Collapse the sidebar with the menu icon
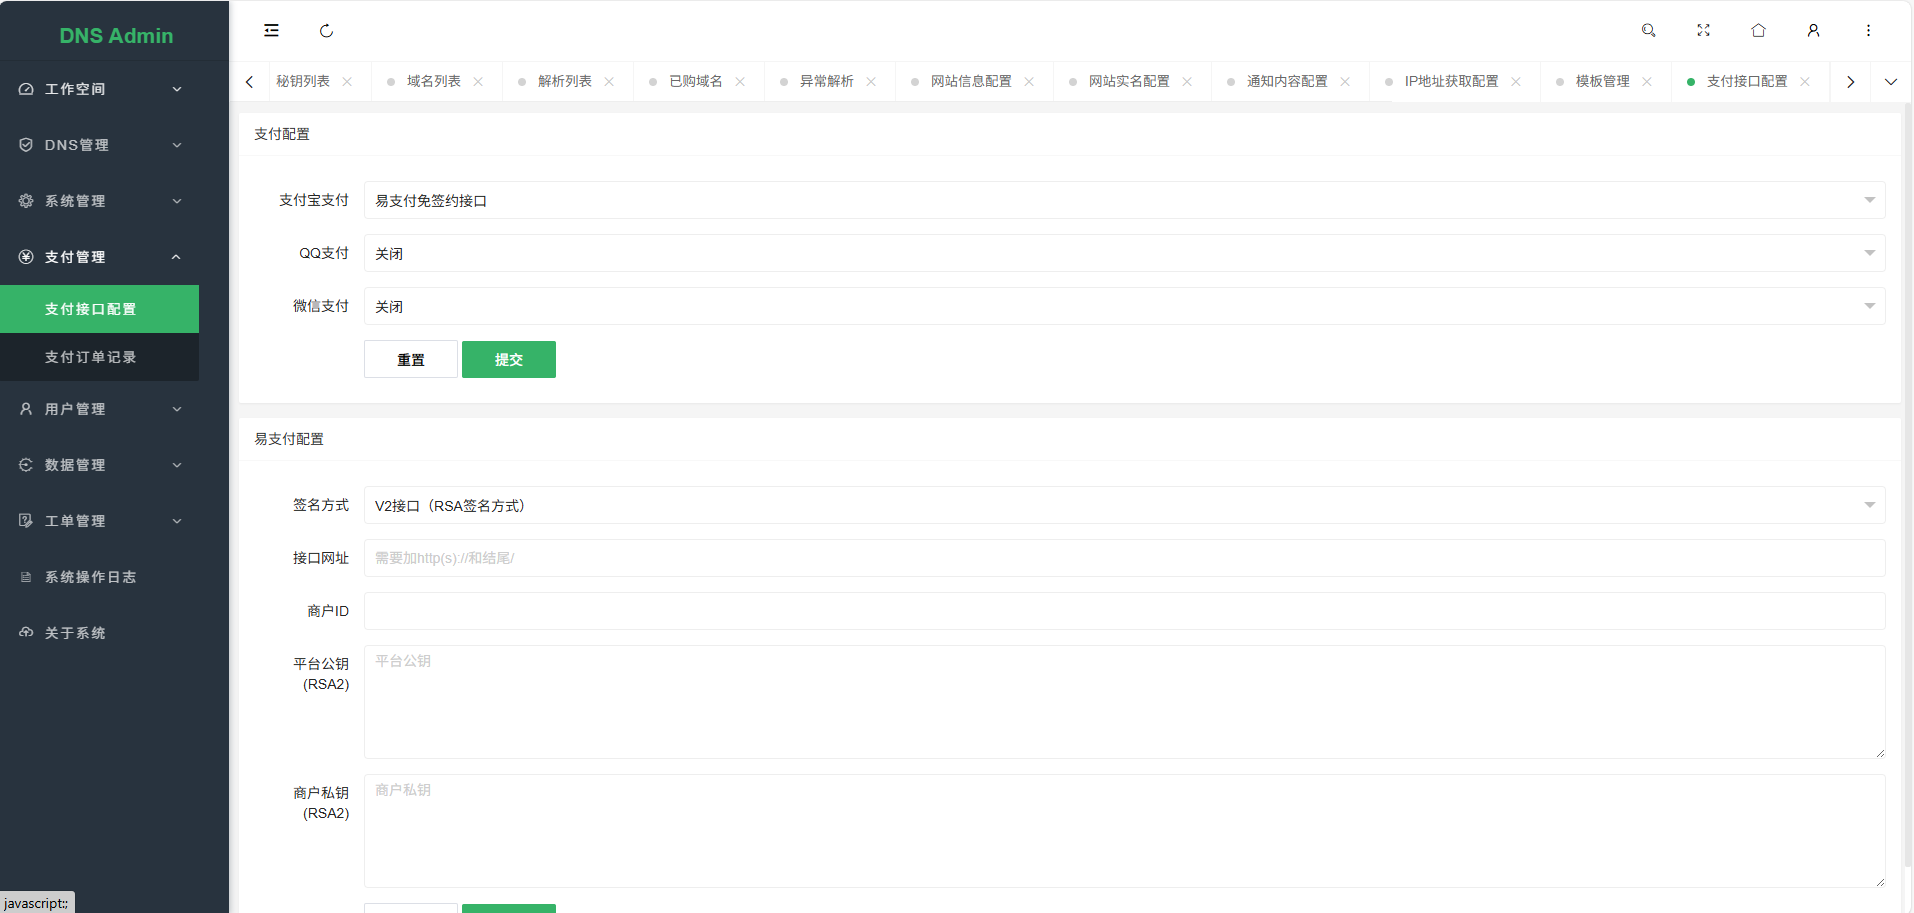Screen dimensions: 1914x913 click(x=271, y=31)
